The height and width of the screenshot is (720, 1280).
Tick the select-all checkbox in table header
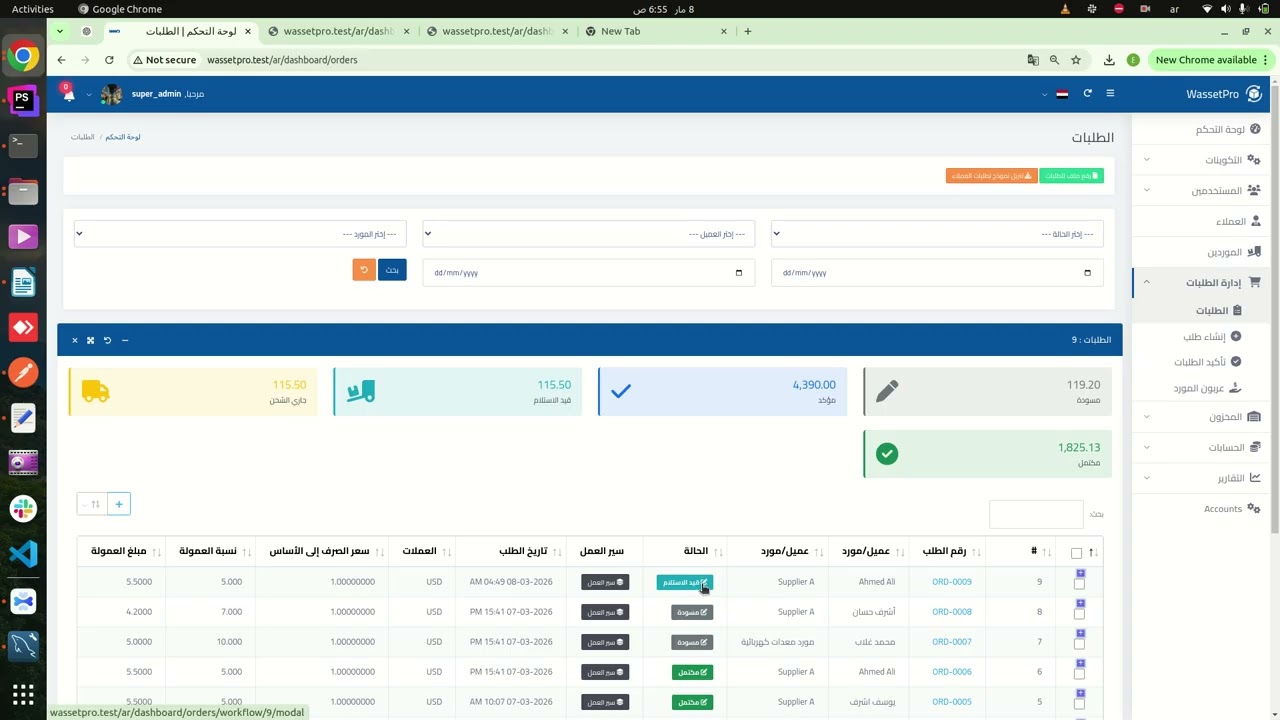[x=1076, y=553]
